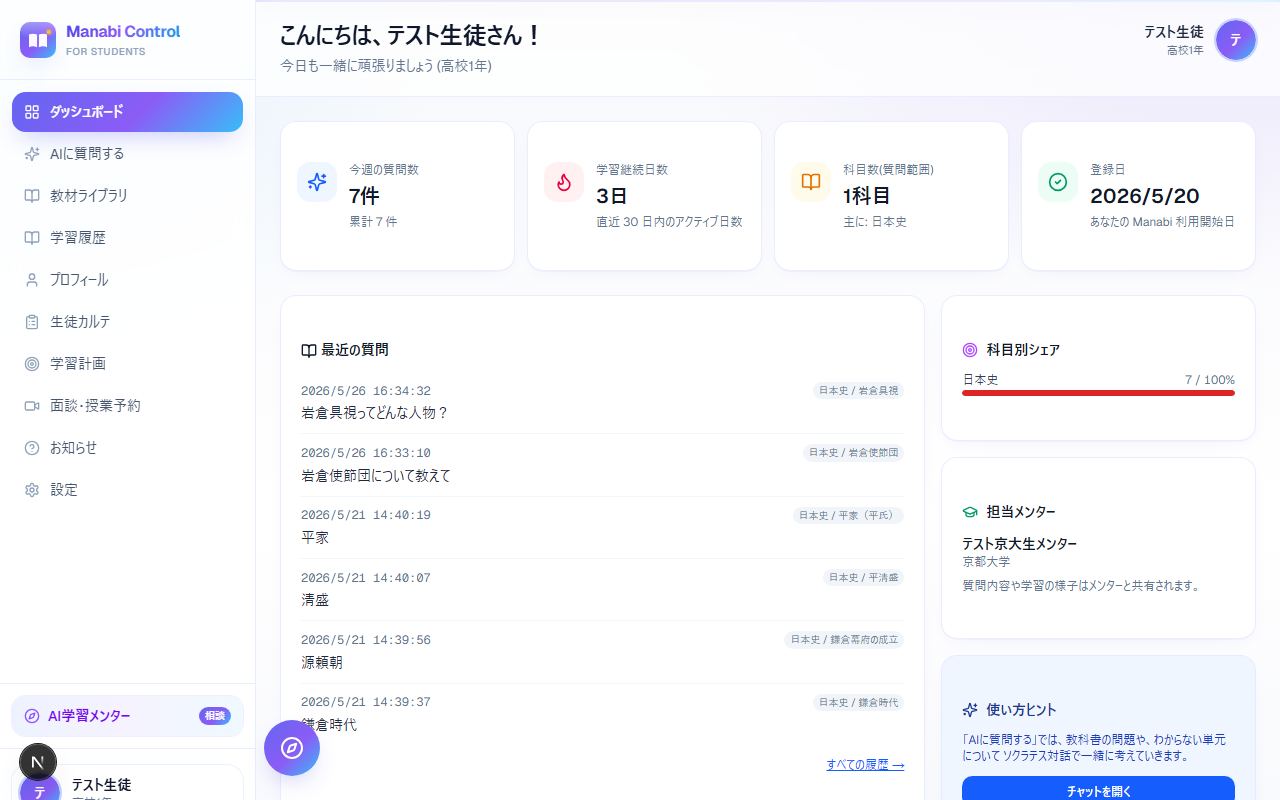Open the question 清盛
The image size is (1280, 800).
315,601
